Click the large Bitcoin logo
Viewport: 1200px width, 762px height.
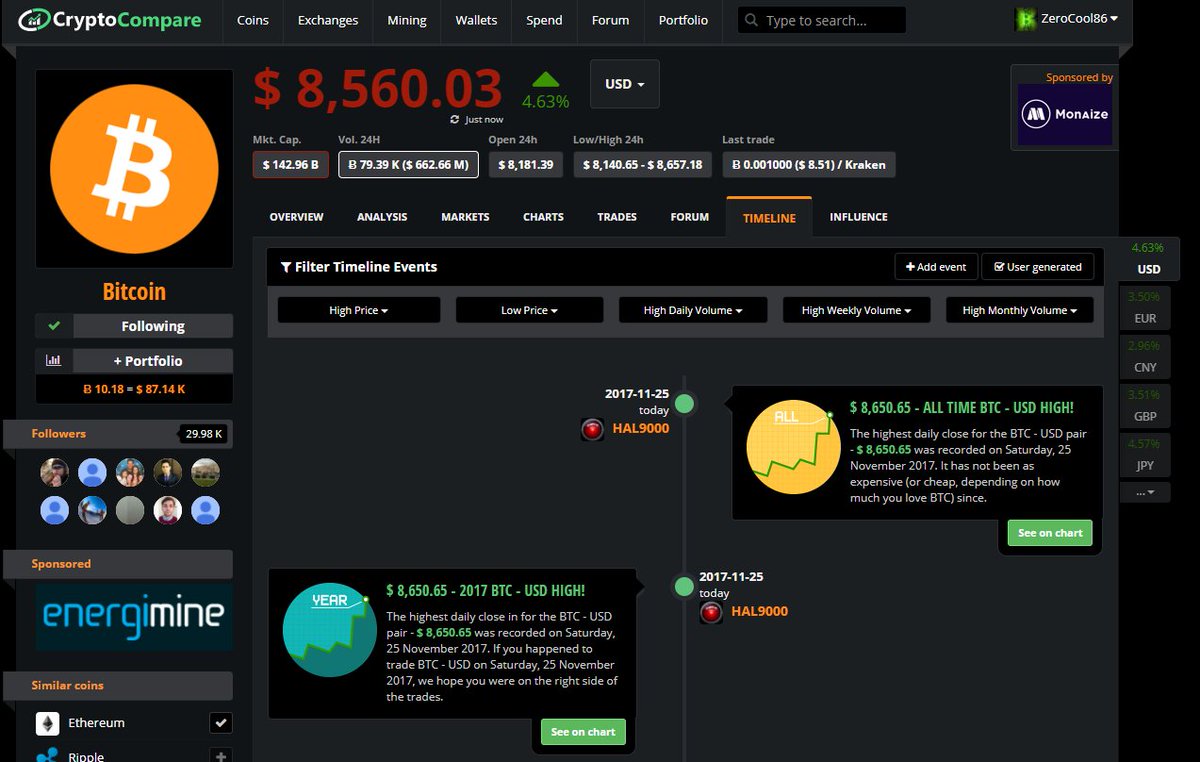[x=134, y=168]
